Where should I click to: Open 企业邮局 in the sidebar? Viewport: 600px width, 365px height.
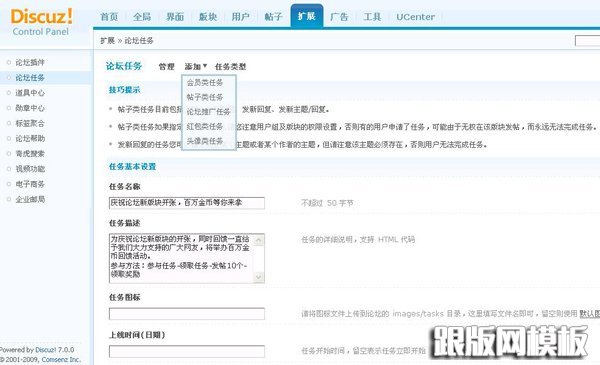click(x=30, y=199)
